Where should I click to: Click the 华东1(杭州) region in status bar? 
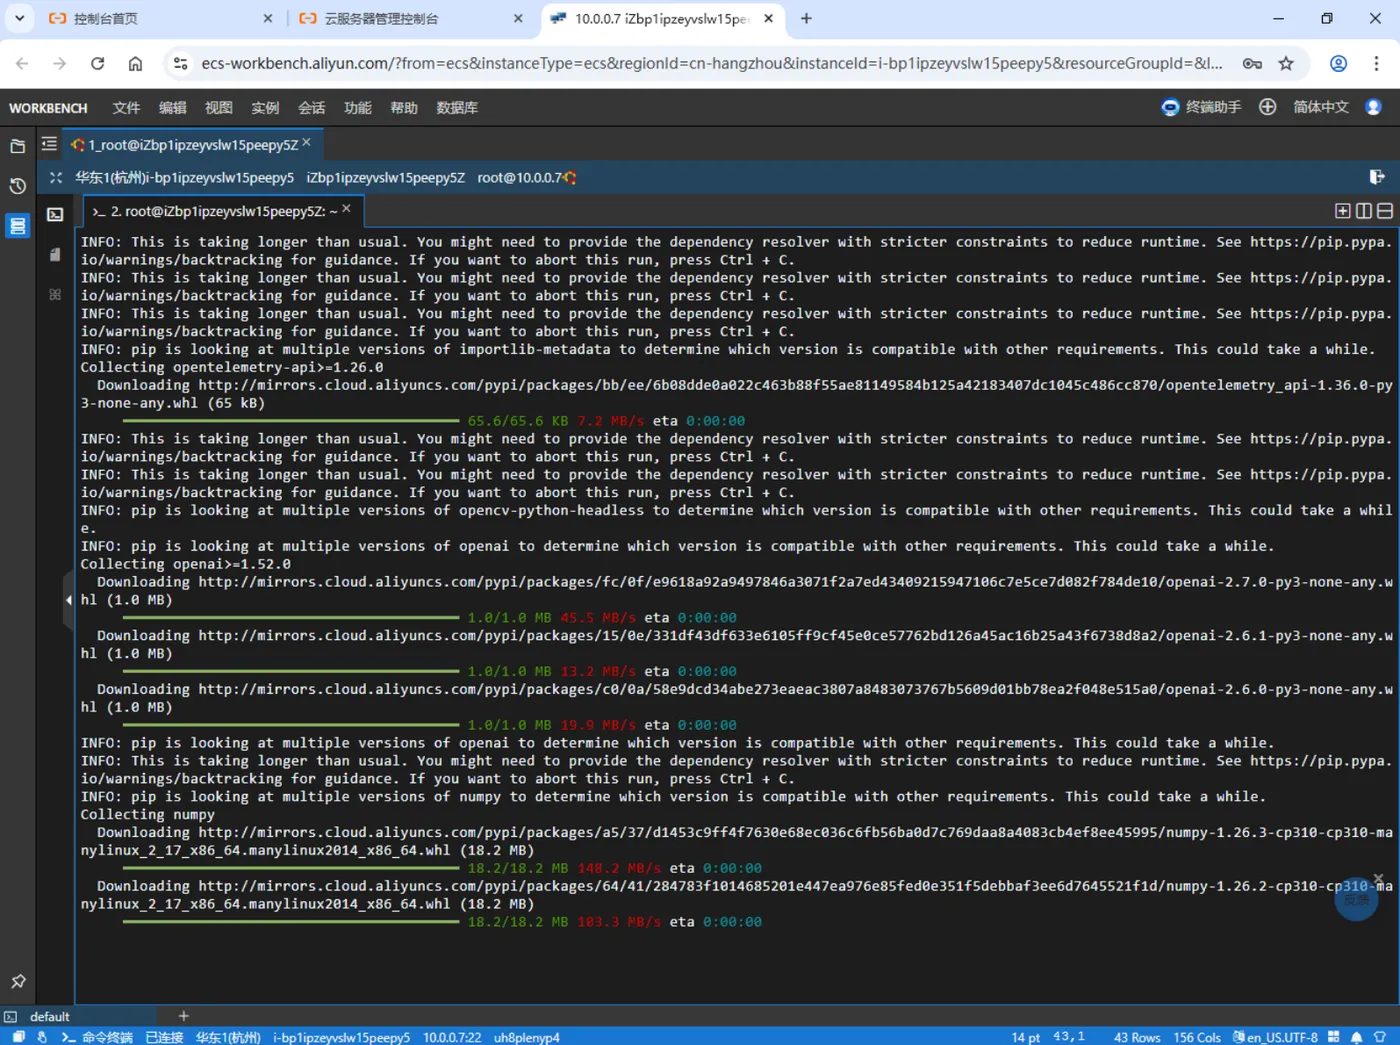click(x=228, y=1037)
